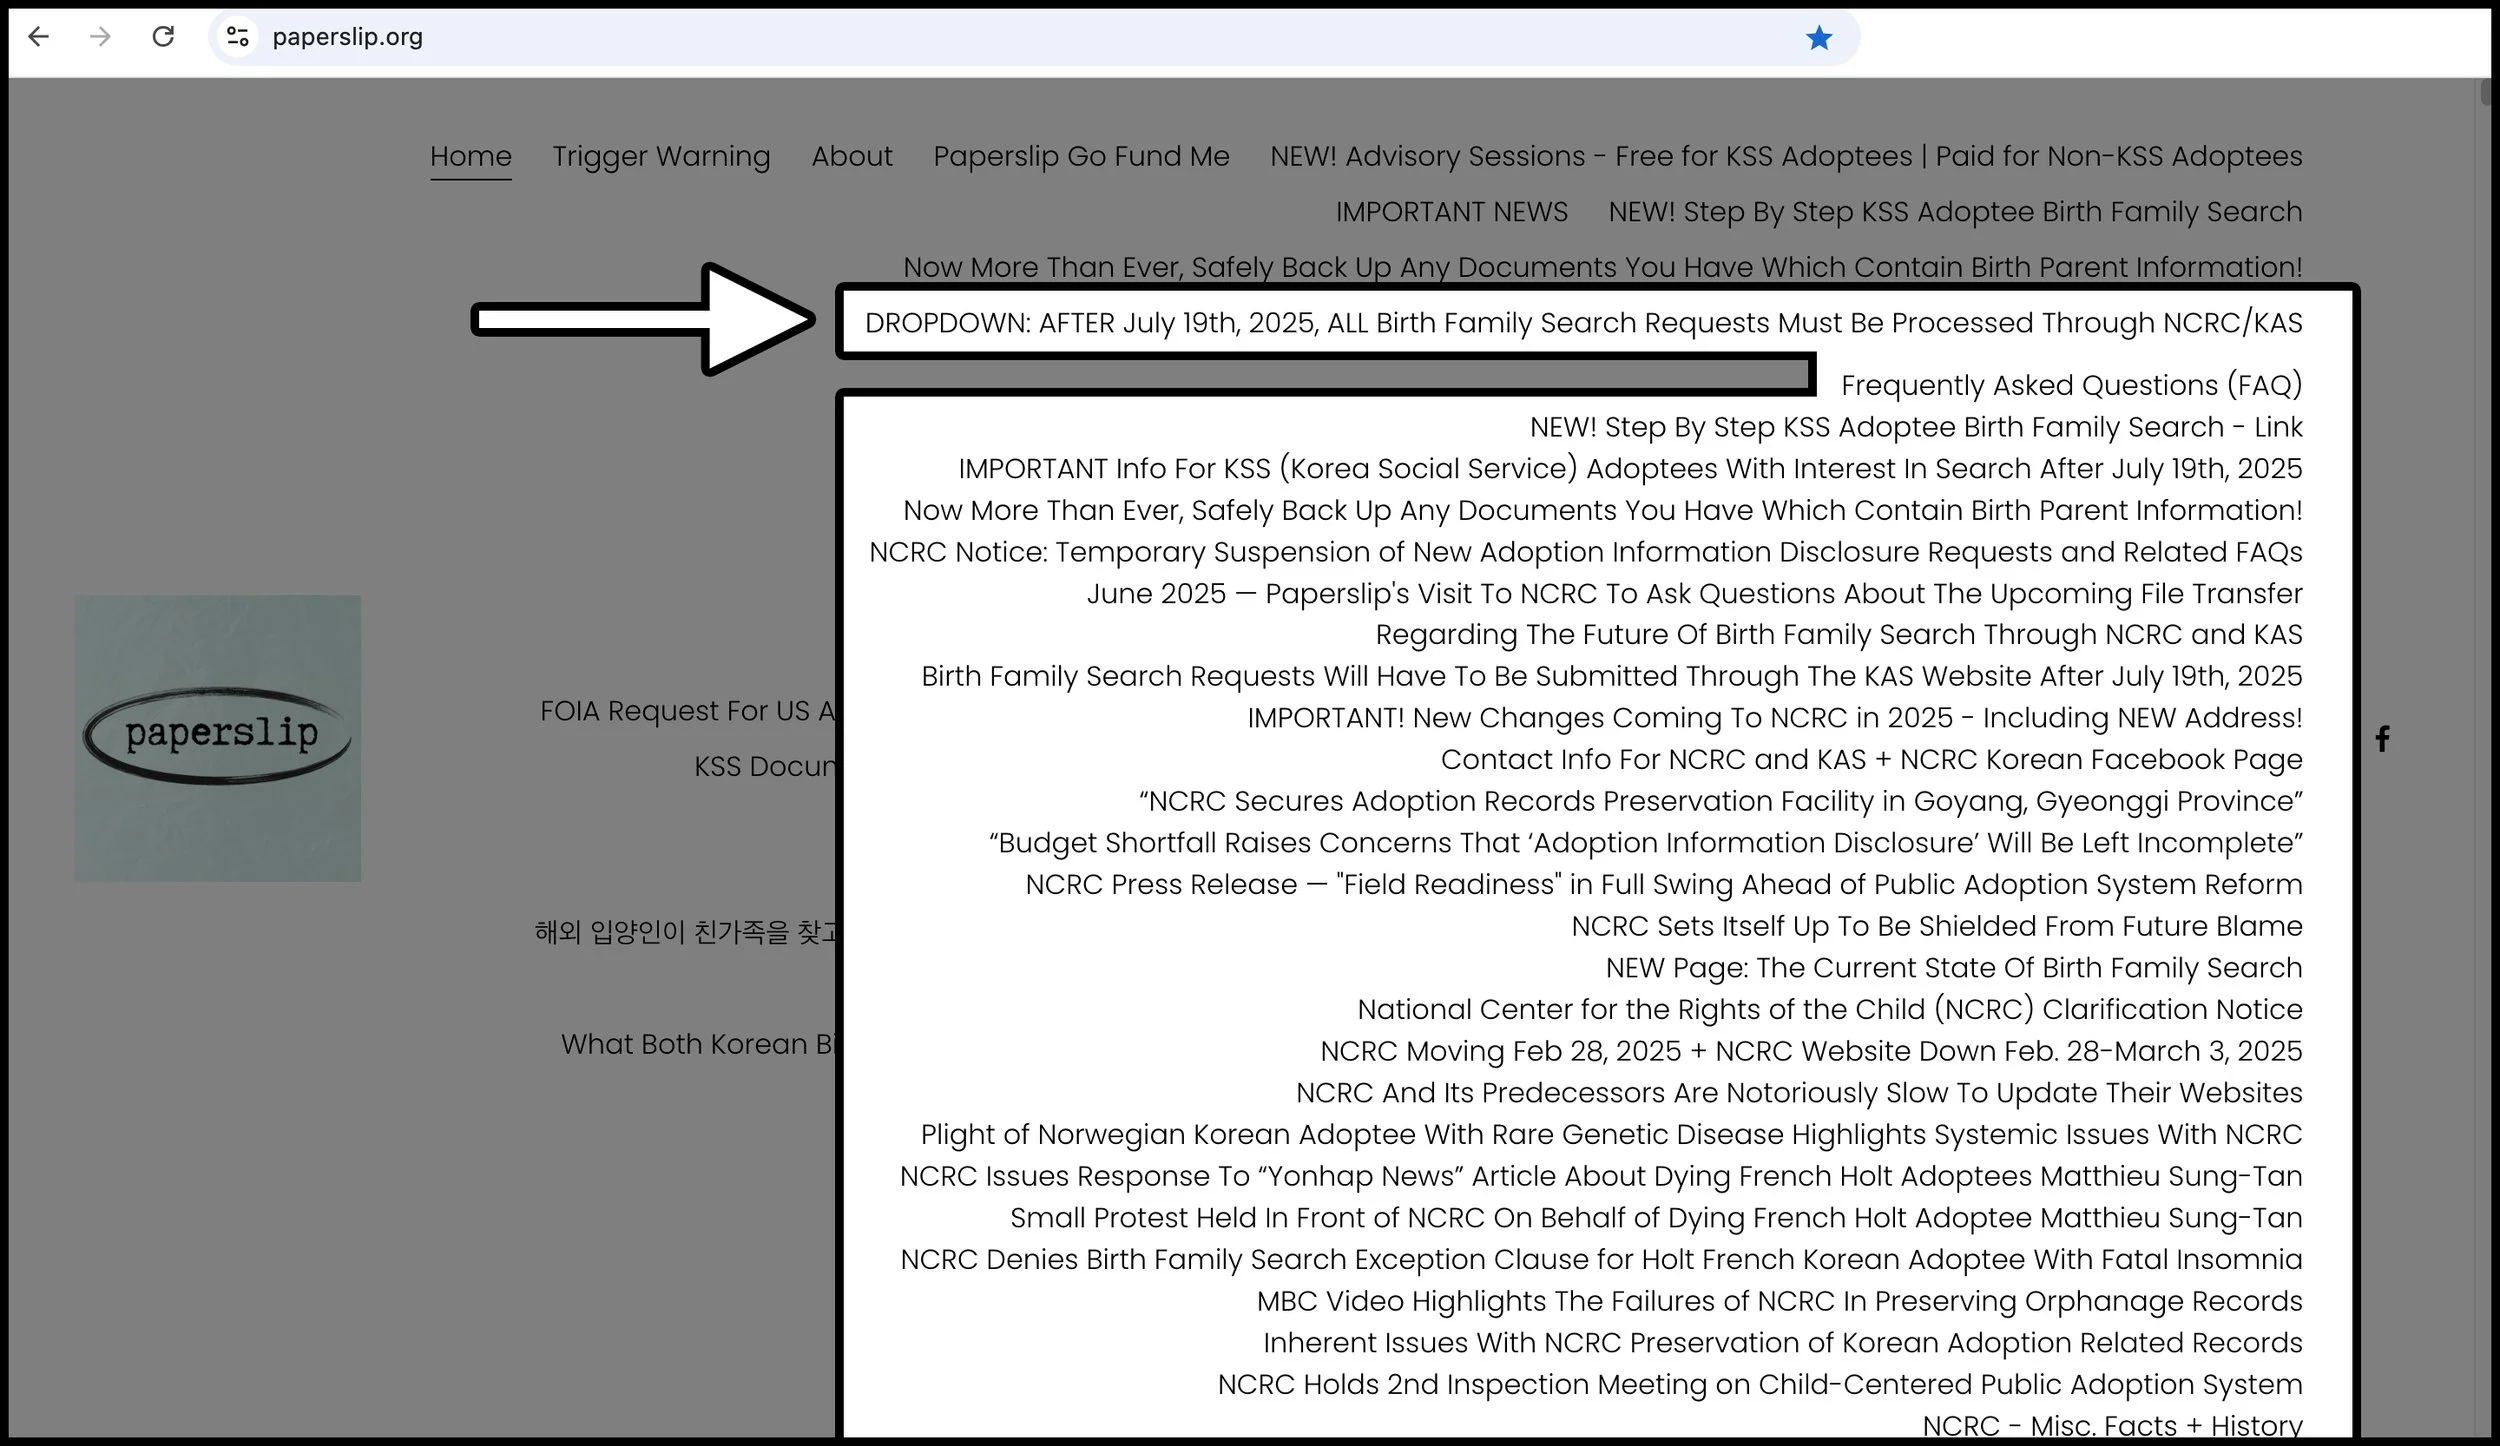Open Paperslip Go Fund Me
Image resolution: width=2500 pixels, height=1446 pixels.
point(1081,156)
